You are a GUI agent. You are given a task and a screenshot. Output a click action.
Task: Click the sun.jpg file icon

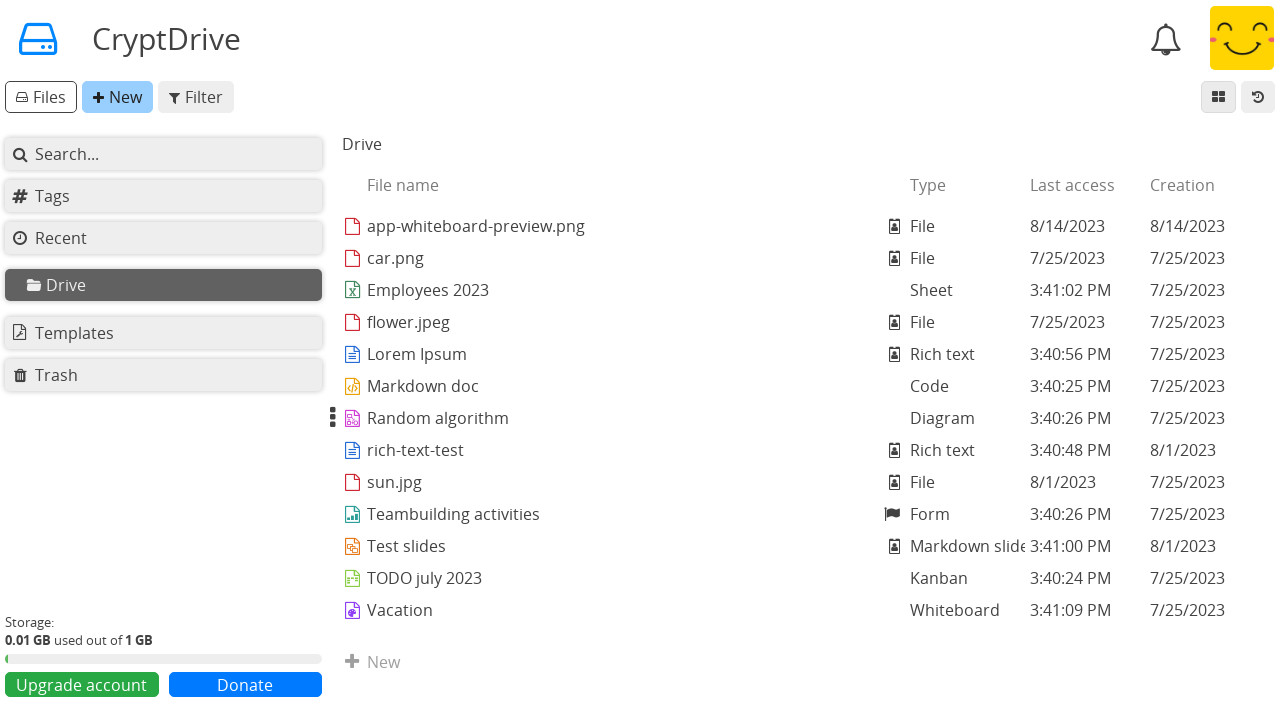coord(352,482)
